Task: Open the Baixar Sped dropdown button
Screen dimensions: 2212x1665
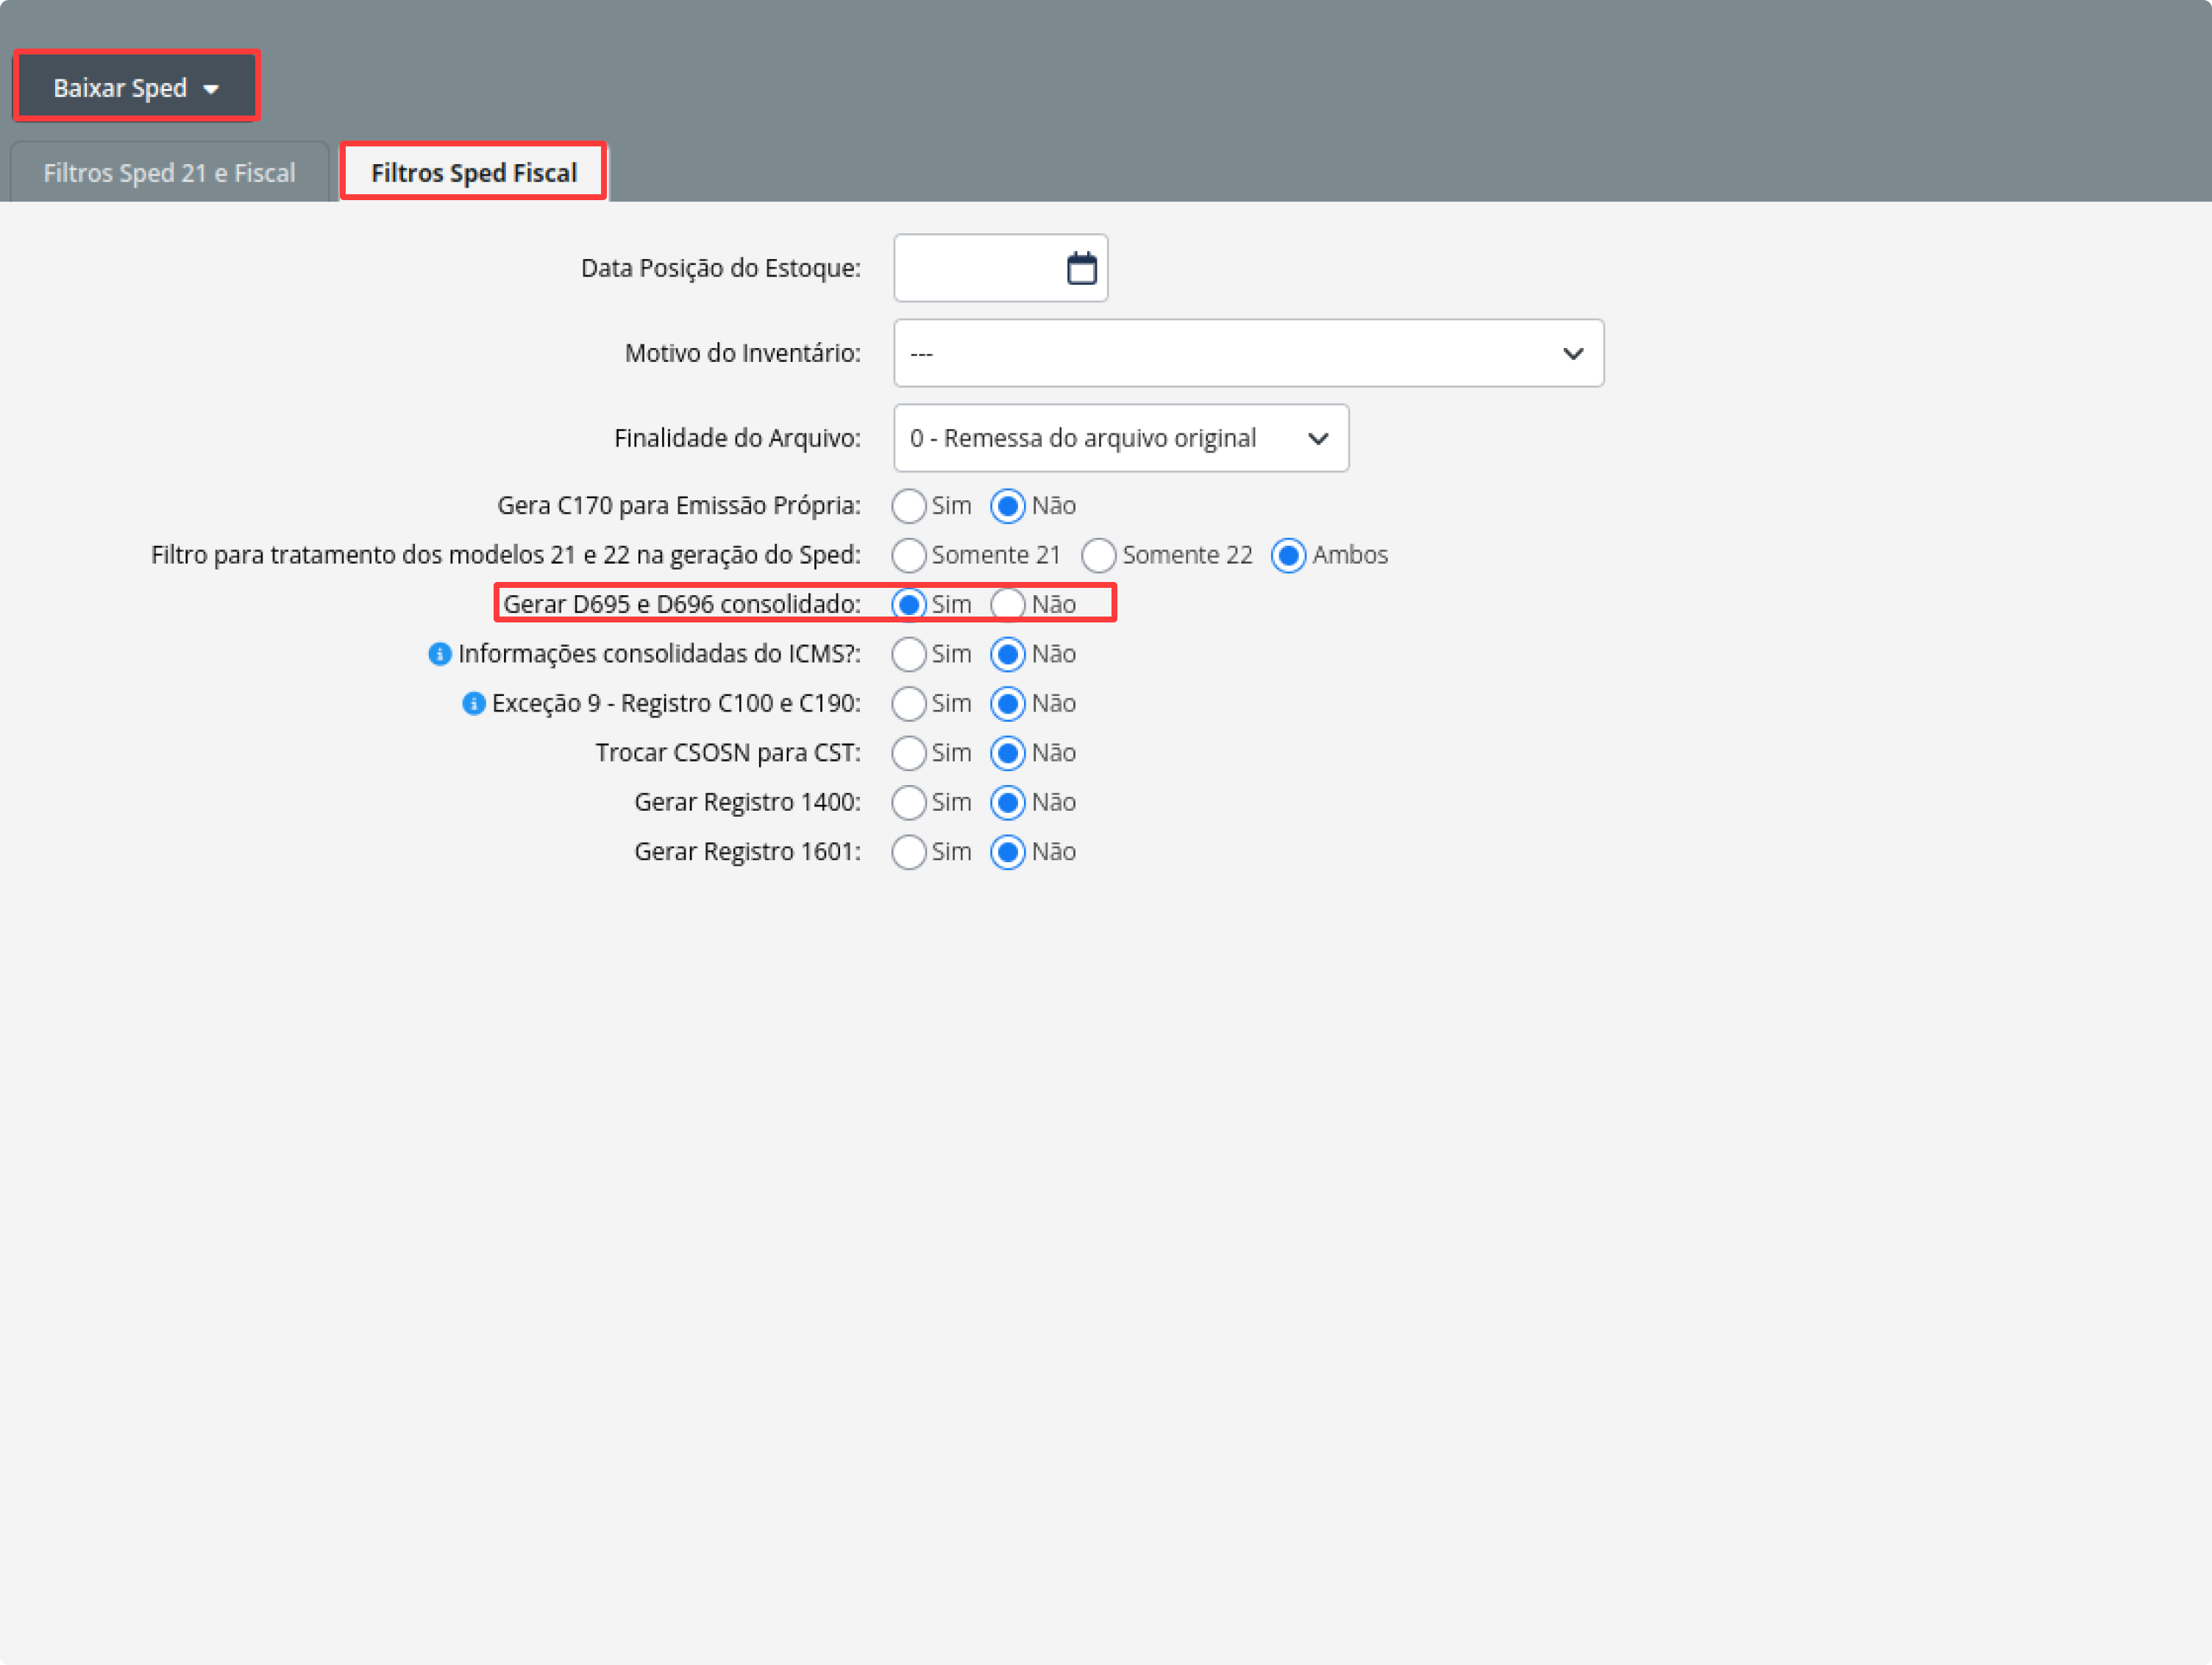Action: [x=136, y=87]
